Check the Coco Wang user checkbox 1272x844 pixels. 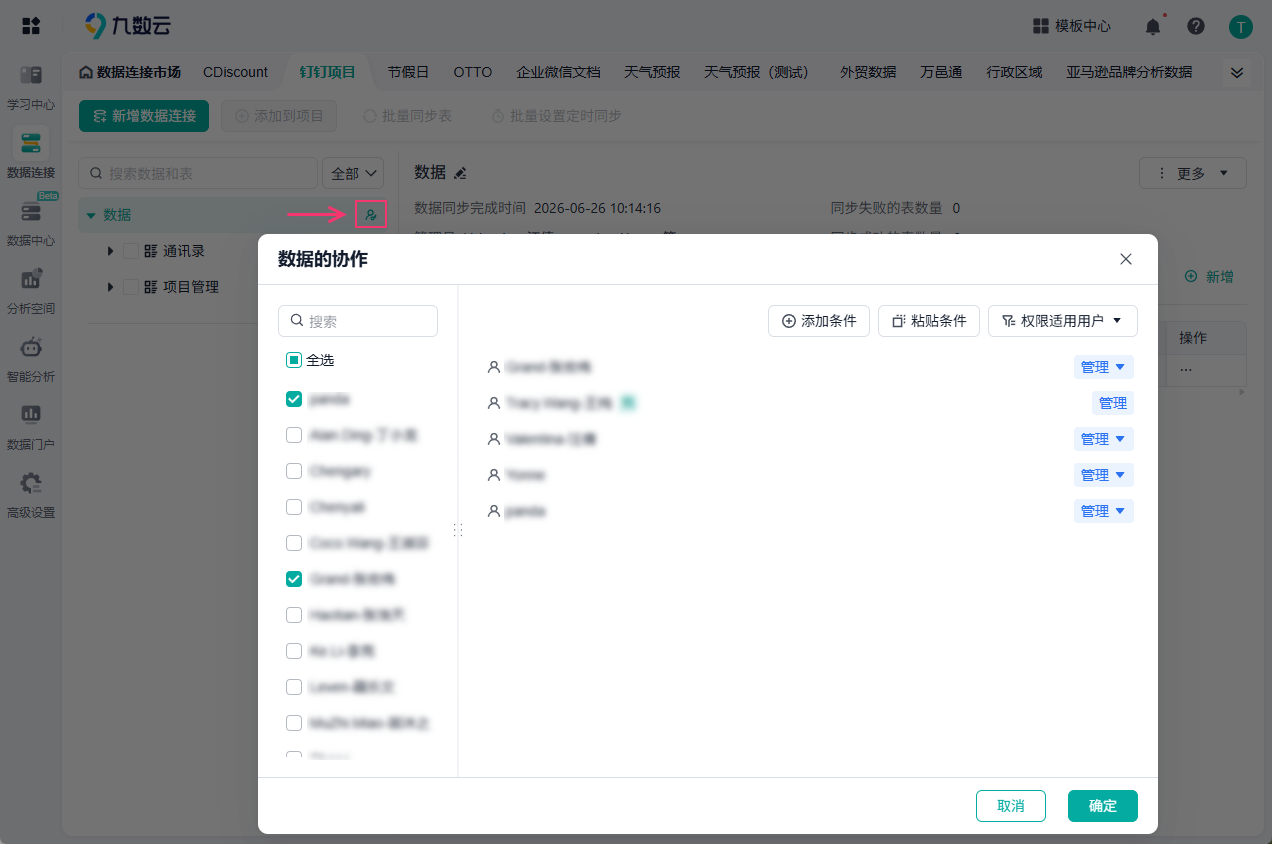coord(294,543)
